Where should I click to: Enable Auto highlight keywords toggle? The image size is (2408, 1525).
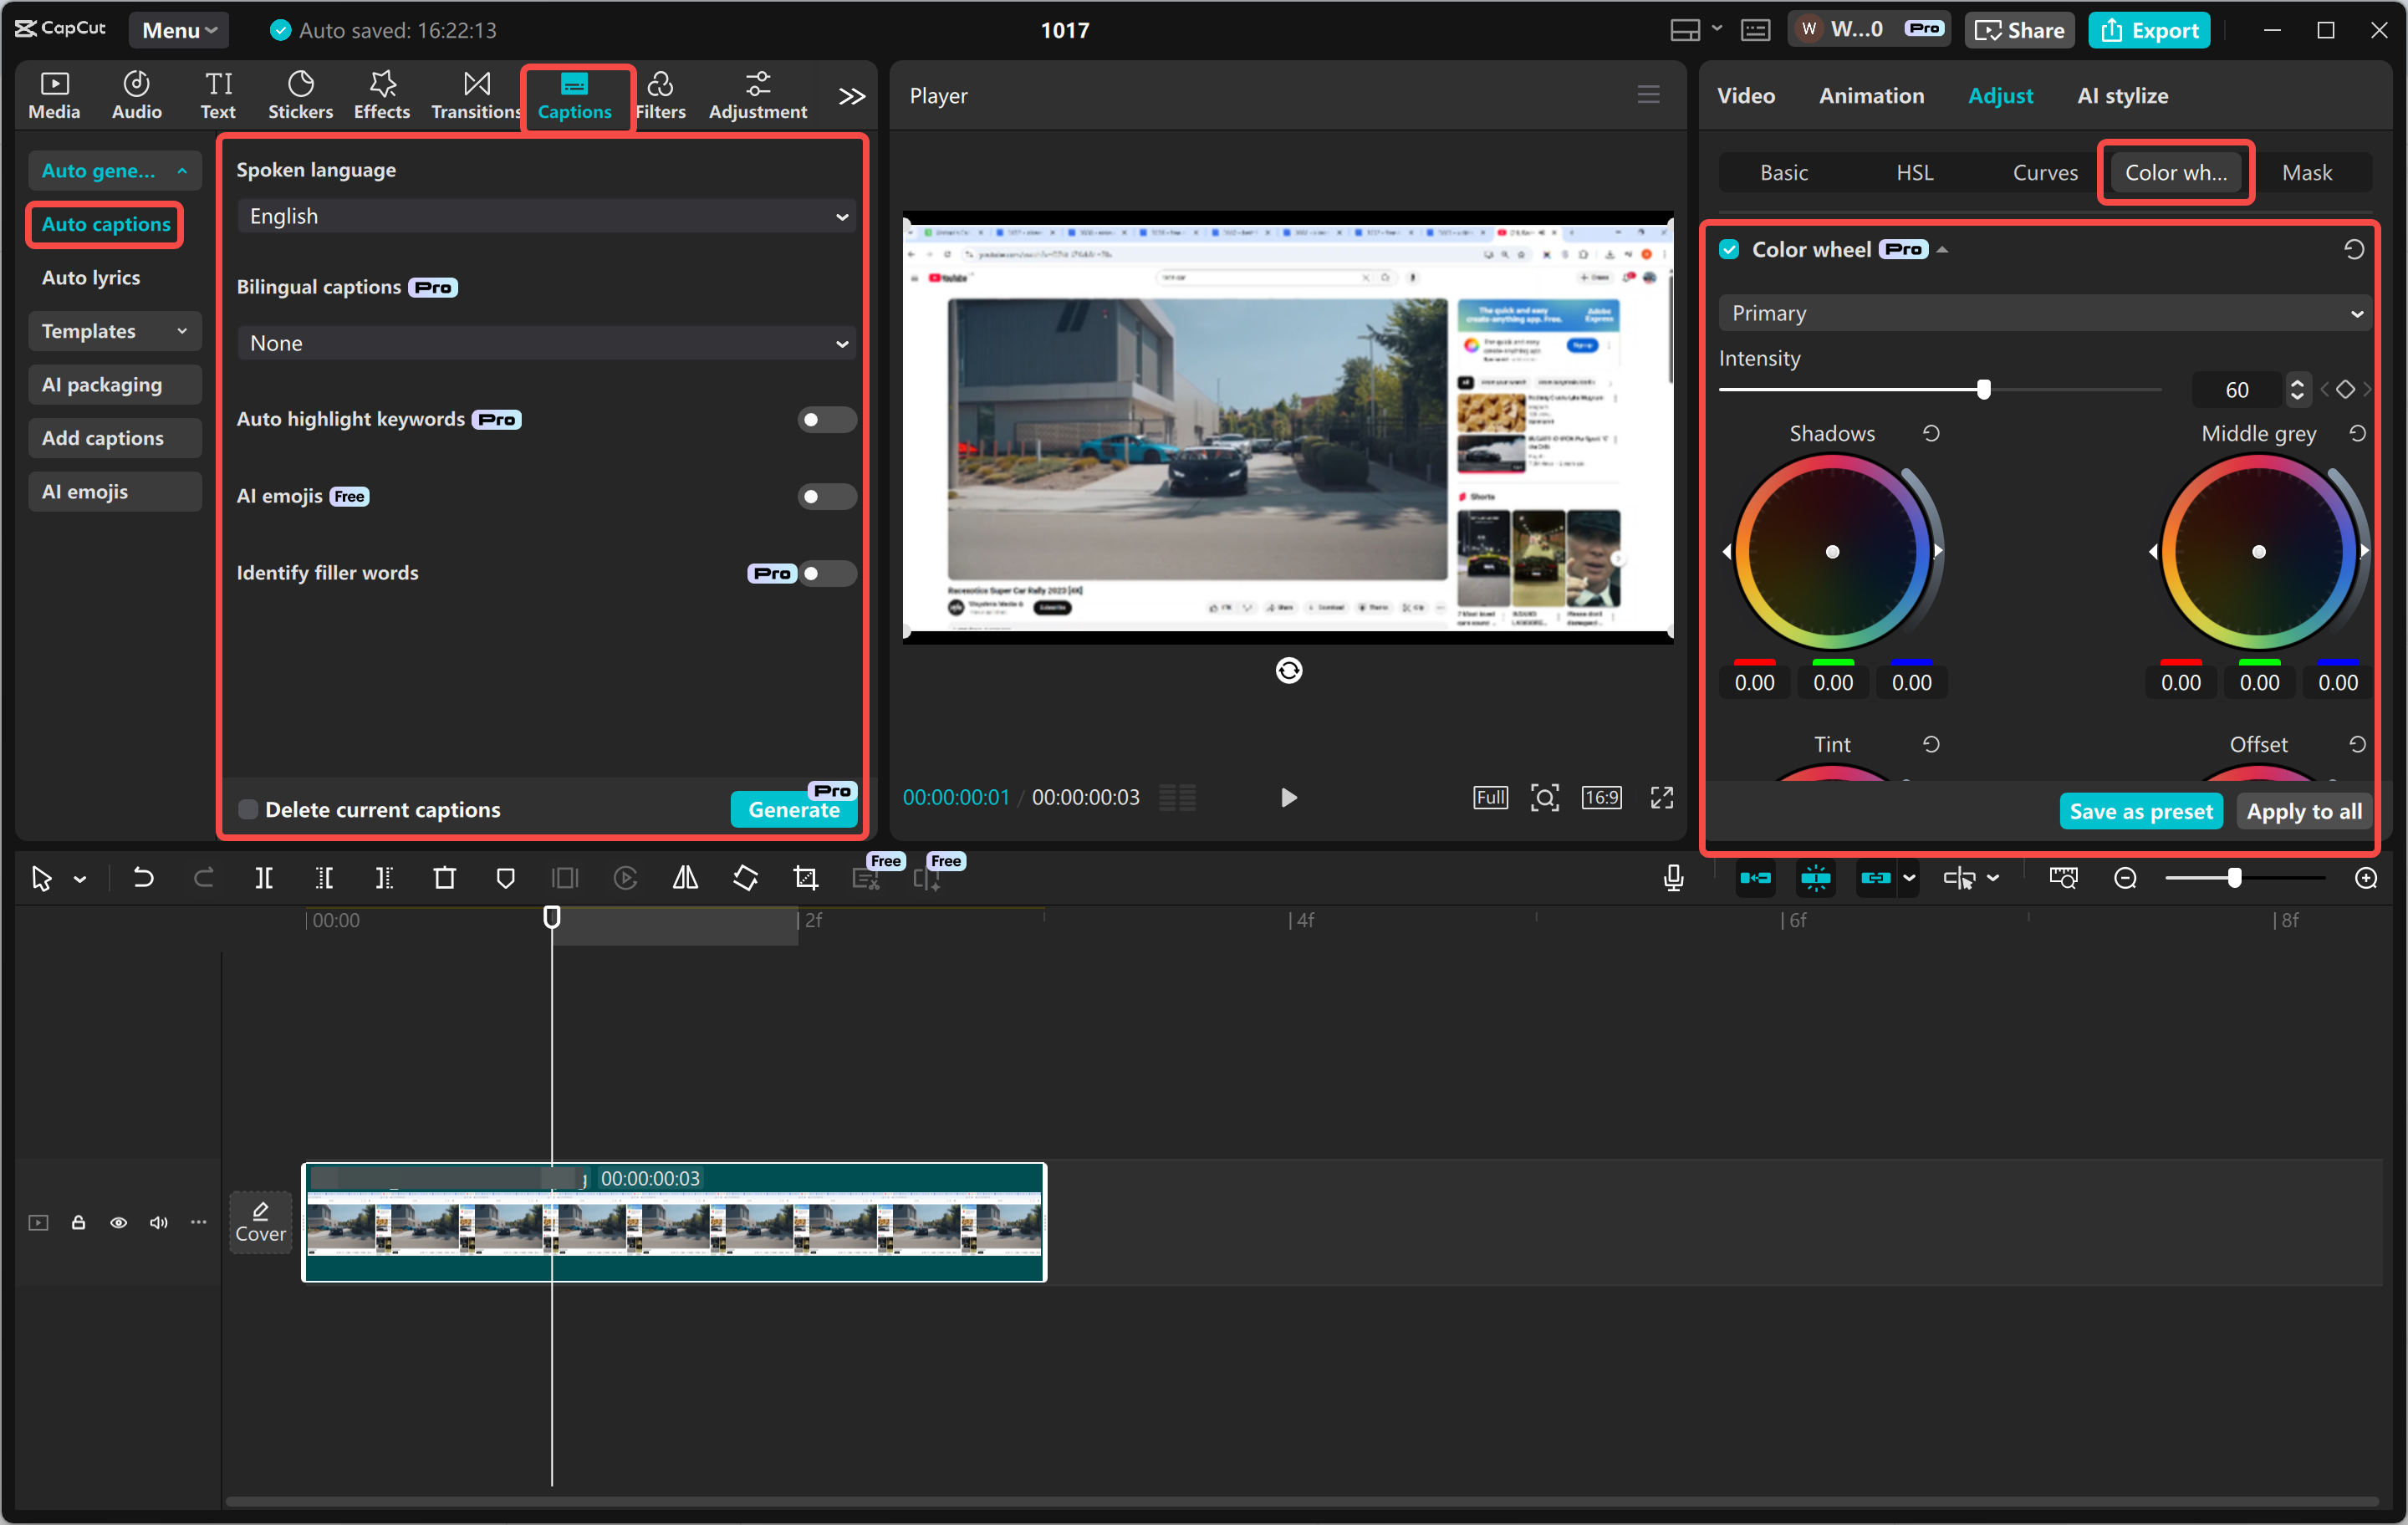tap(826, 419)
